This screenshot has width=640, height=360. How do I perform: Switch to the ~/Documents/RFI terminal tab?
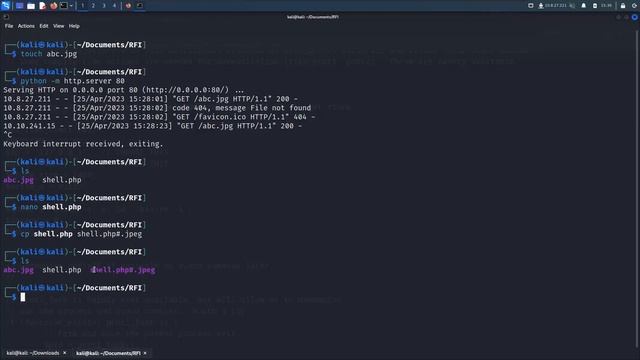108,353
